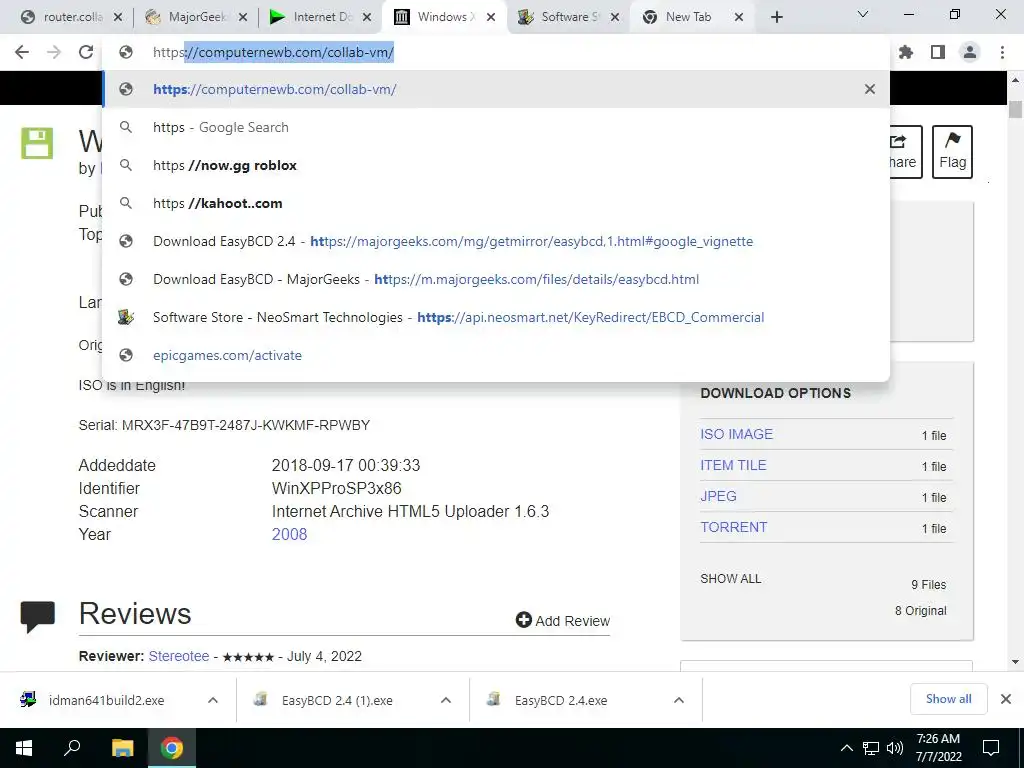The height and width of the screenshot is (768, 1024).
Task: Open the notification center icon
Action: [991, 748]
